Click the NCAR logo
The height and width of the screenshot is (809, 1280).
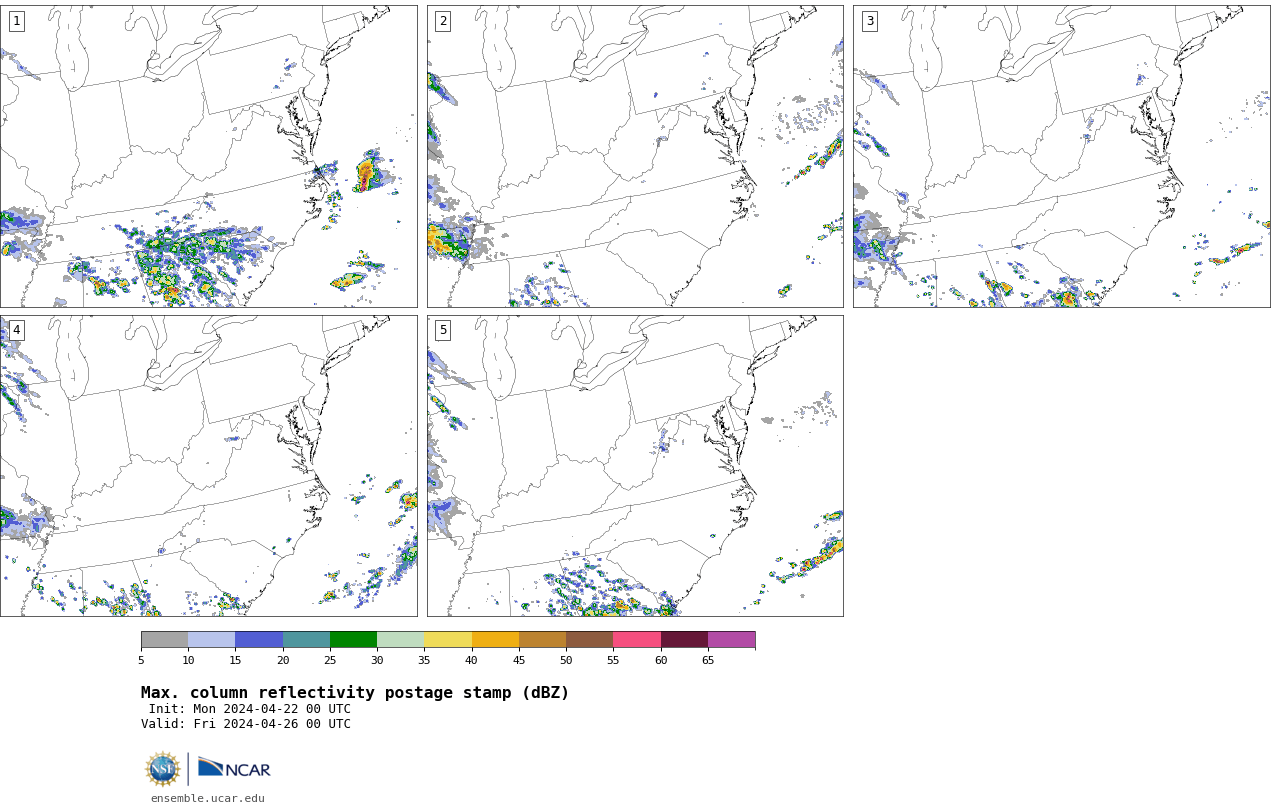pos(235,768)
